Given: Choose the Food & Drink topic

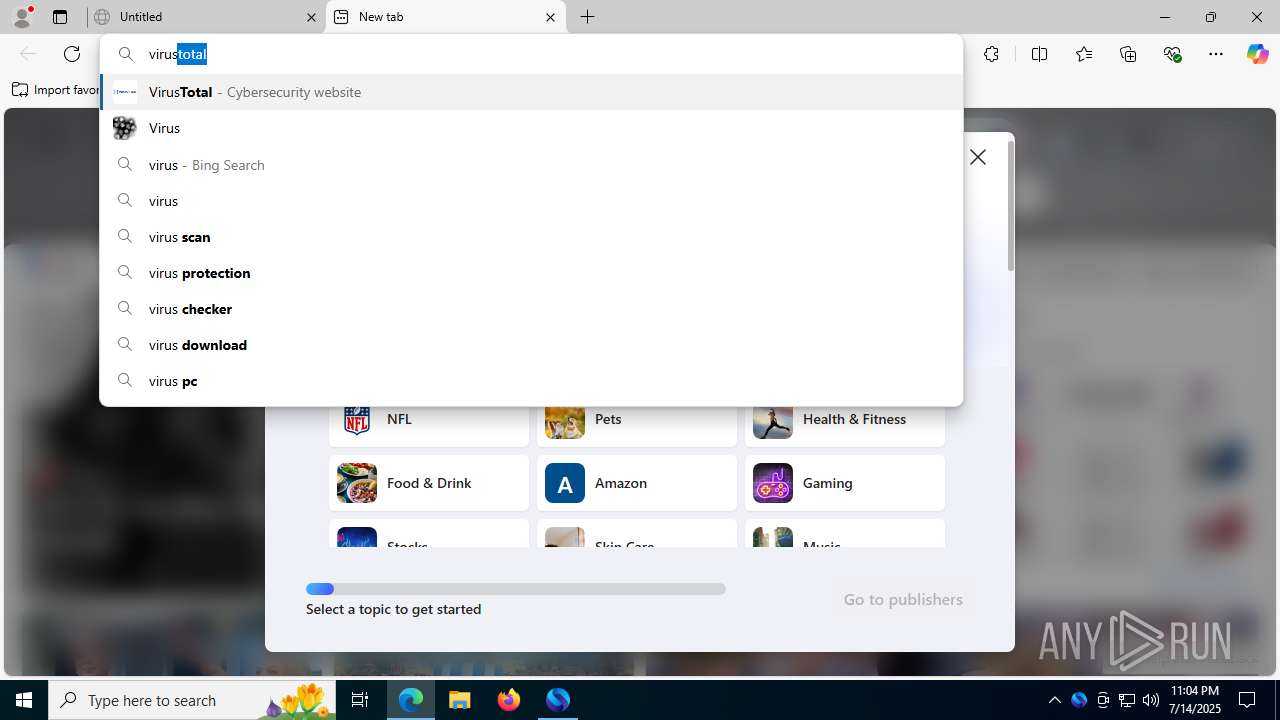Looking at the screenshot, I should pyautogui.click(x=429, y=483).
